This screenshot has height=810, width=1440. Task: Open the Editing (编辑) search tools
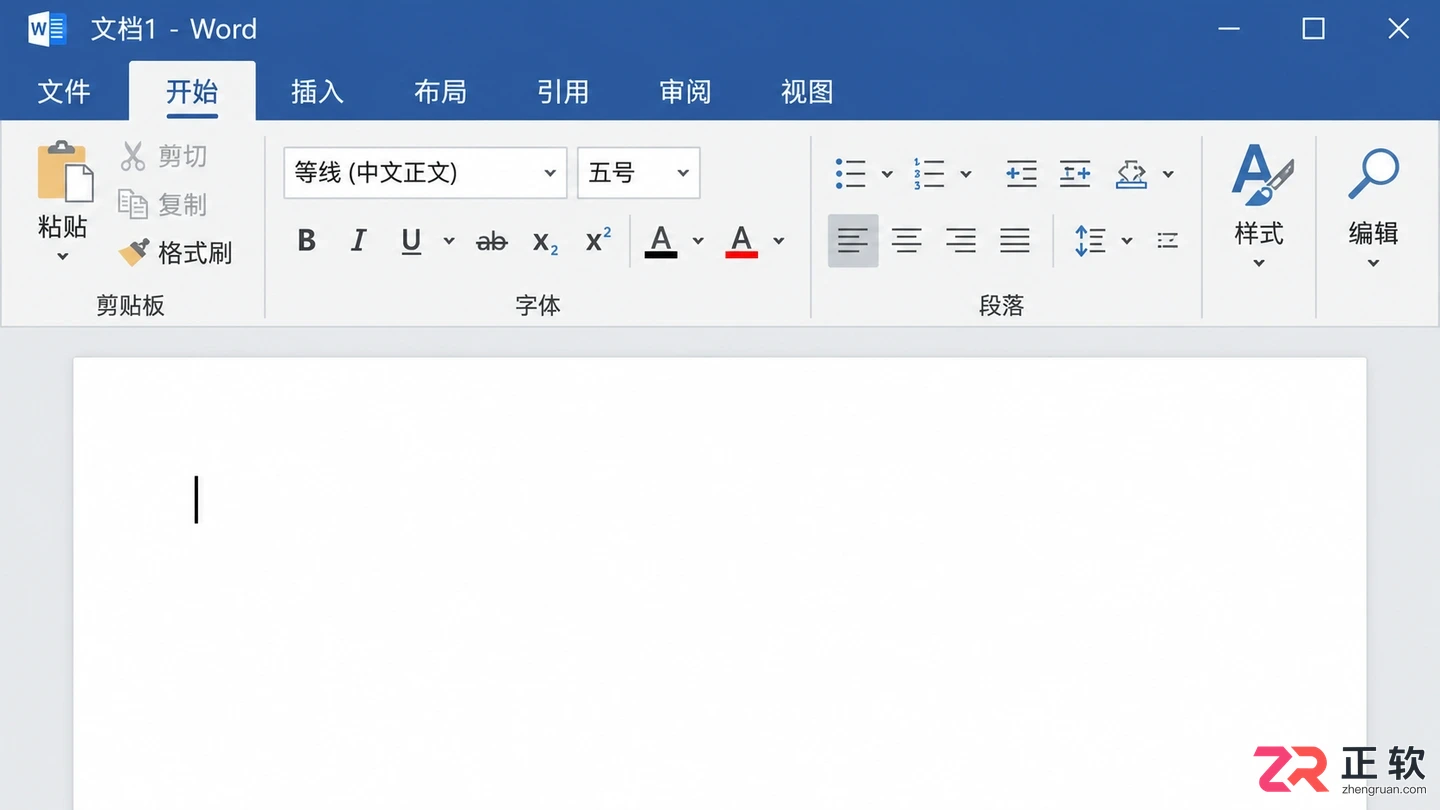point(1373,207)
